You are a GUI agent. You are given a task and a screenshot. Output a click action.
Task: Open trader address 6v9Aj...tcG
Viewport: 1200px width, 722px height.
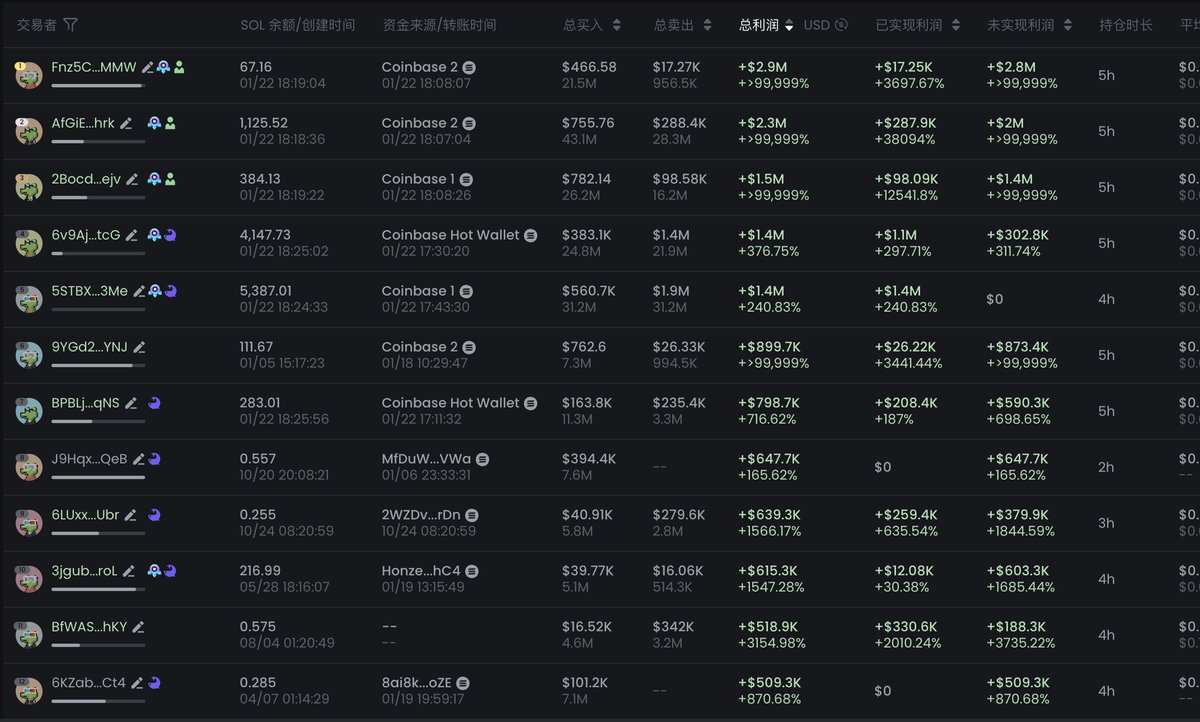86,235
